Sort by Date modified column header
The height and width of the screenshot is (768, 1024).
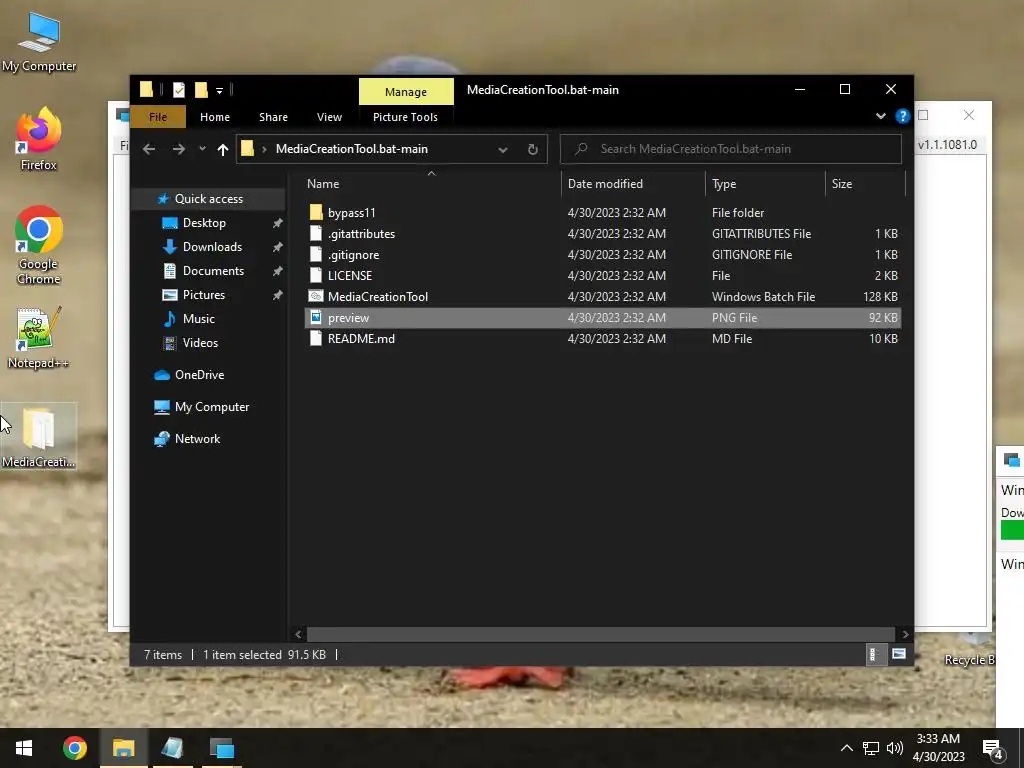coord(633,184)
